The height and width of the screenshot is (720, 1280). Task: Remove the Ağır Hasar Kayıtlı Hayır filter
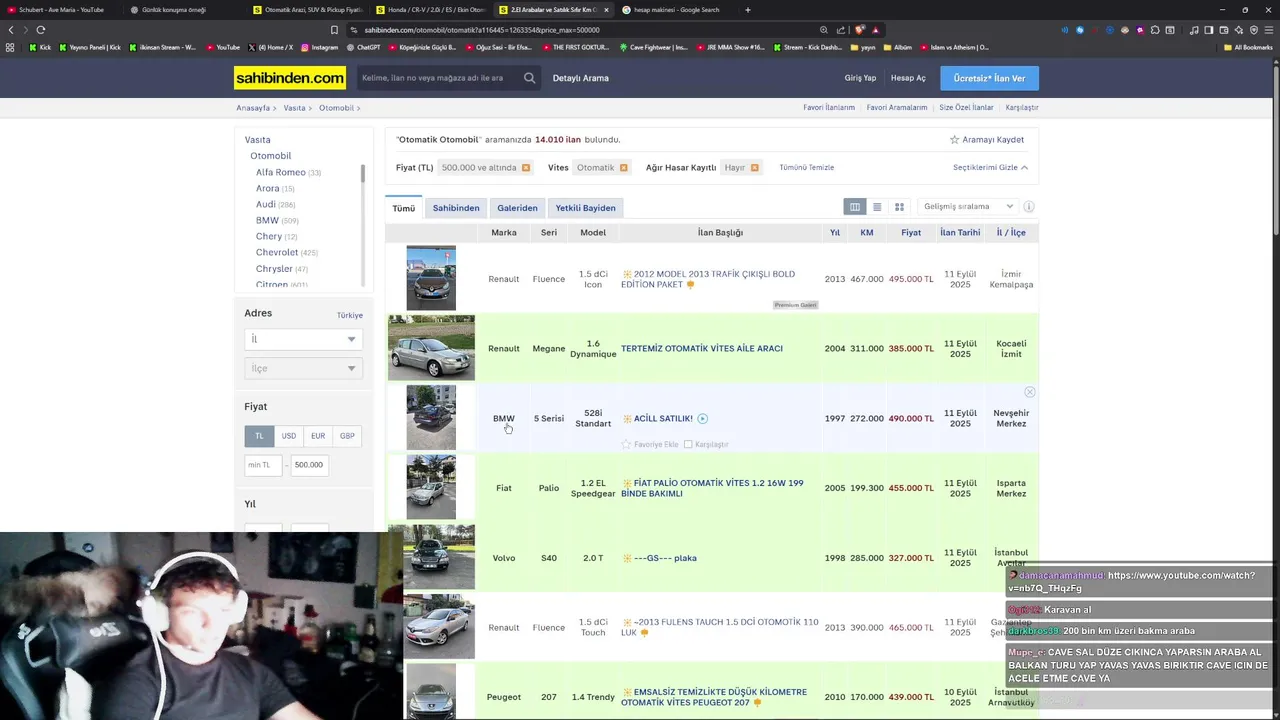[x=755, y=168]
